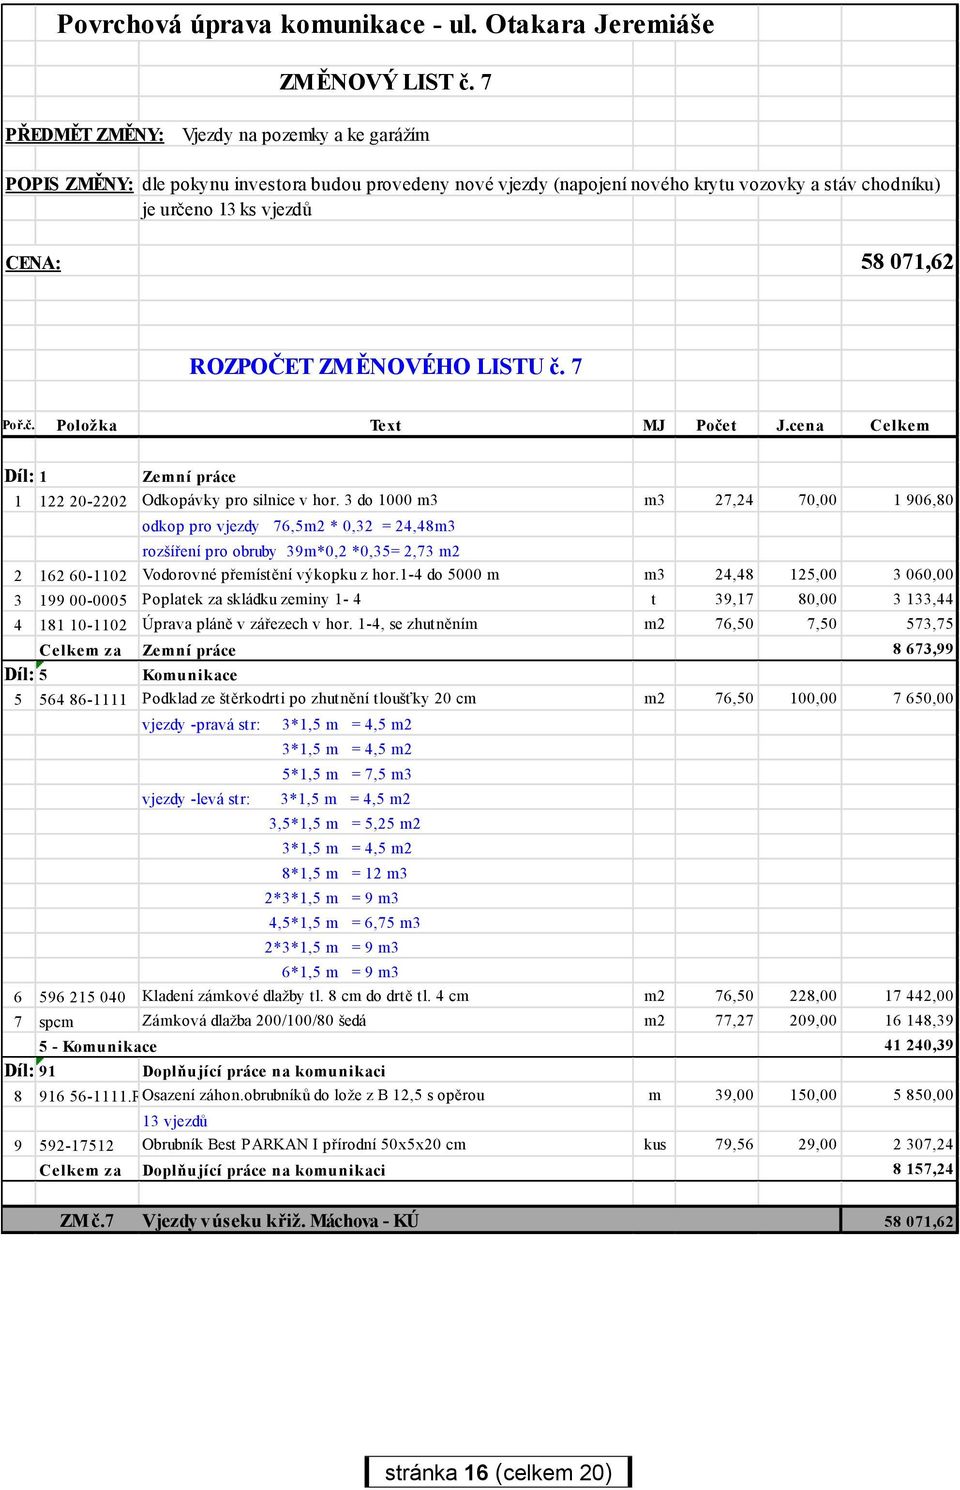Viewport: 960px width, 1490px height.
Task: Click the note 'rozšíření pro obruby 39m*0,2 *0,35= 2,73 m2'
Action: click(301, 551)
